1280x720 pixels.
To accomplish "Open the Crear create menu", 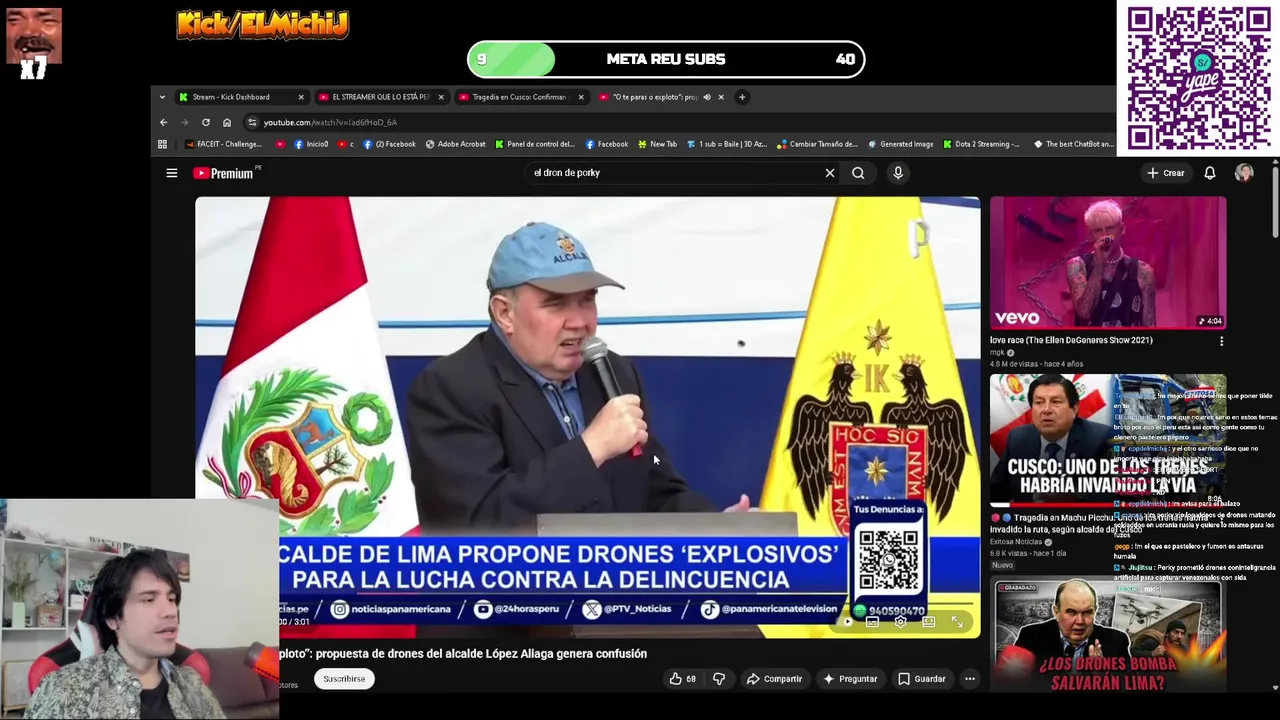I will click(x=1166, y=173).
